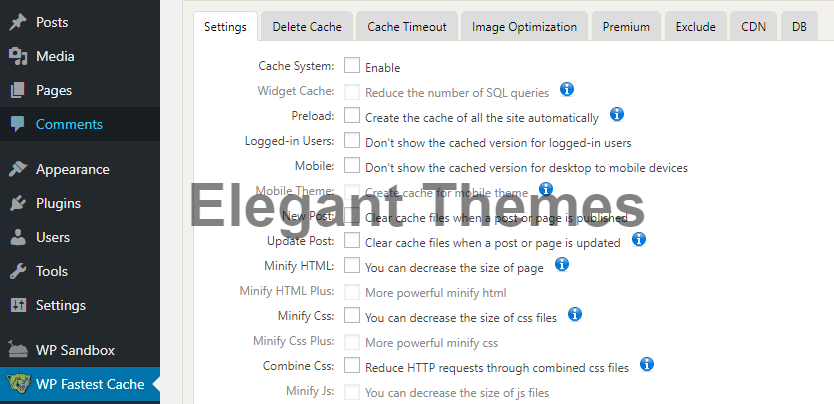The image size is (834, 404).
Task: Click info icon next to Minify HTML
Action: [562, 265]
